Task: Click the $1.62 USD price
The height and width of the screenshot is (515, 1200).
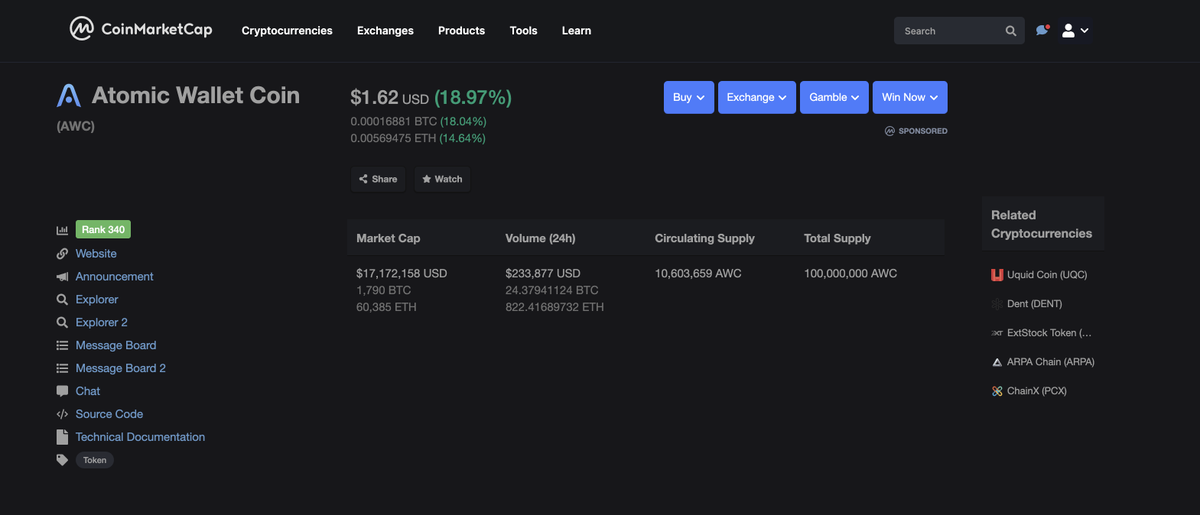Action: [389, 97]
